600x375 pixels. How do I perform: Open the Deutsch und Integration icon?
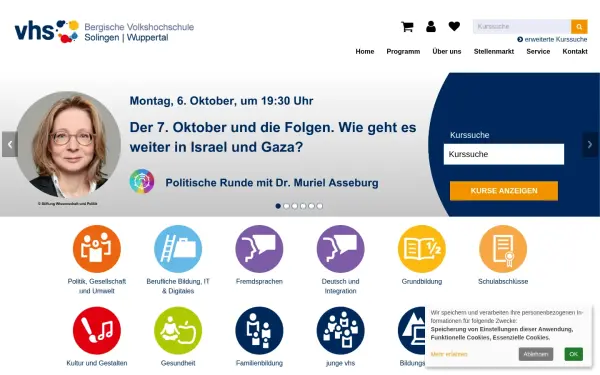[341, 249]
